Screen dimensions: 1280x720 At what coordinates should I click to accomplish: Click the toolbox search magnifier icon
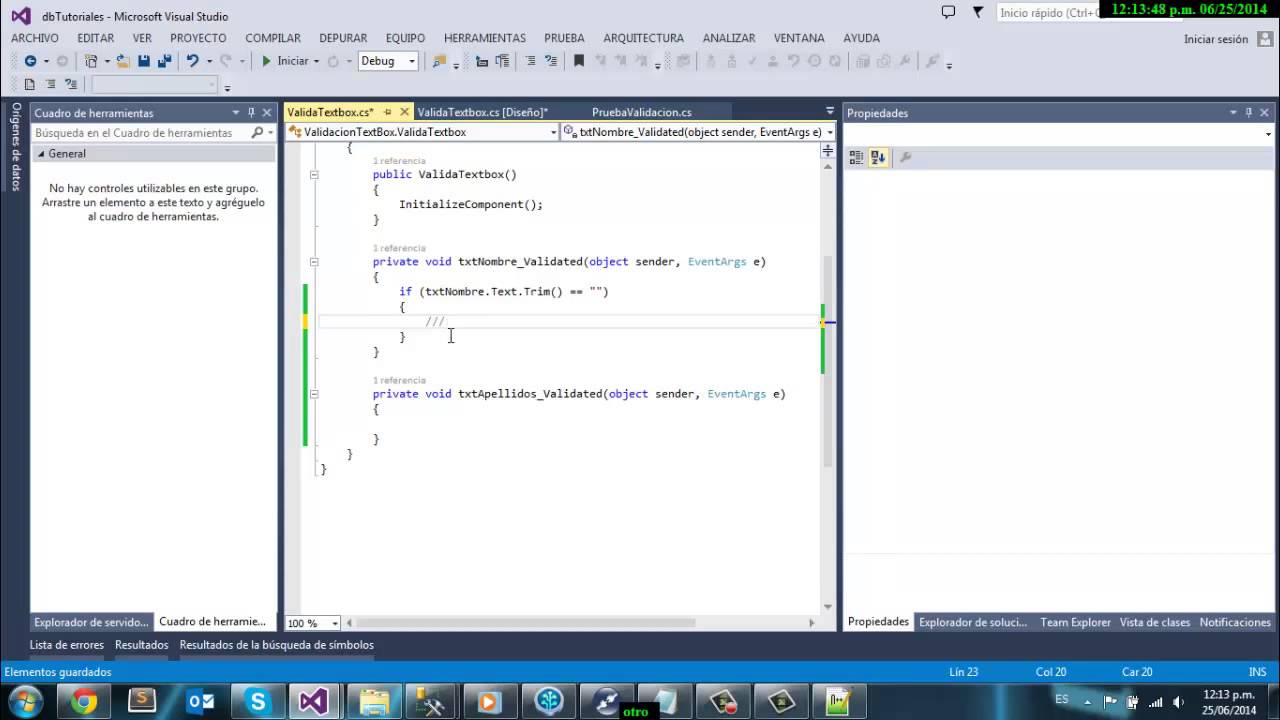click(x=257, y=132)
